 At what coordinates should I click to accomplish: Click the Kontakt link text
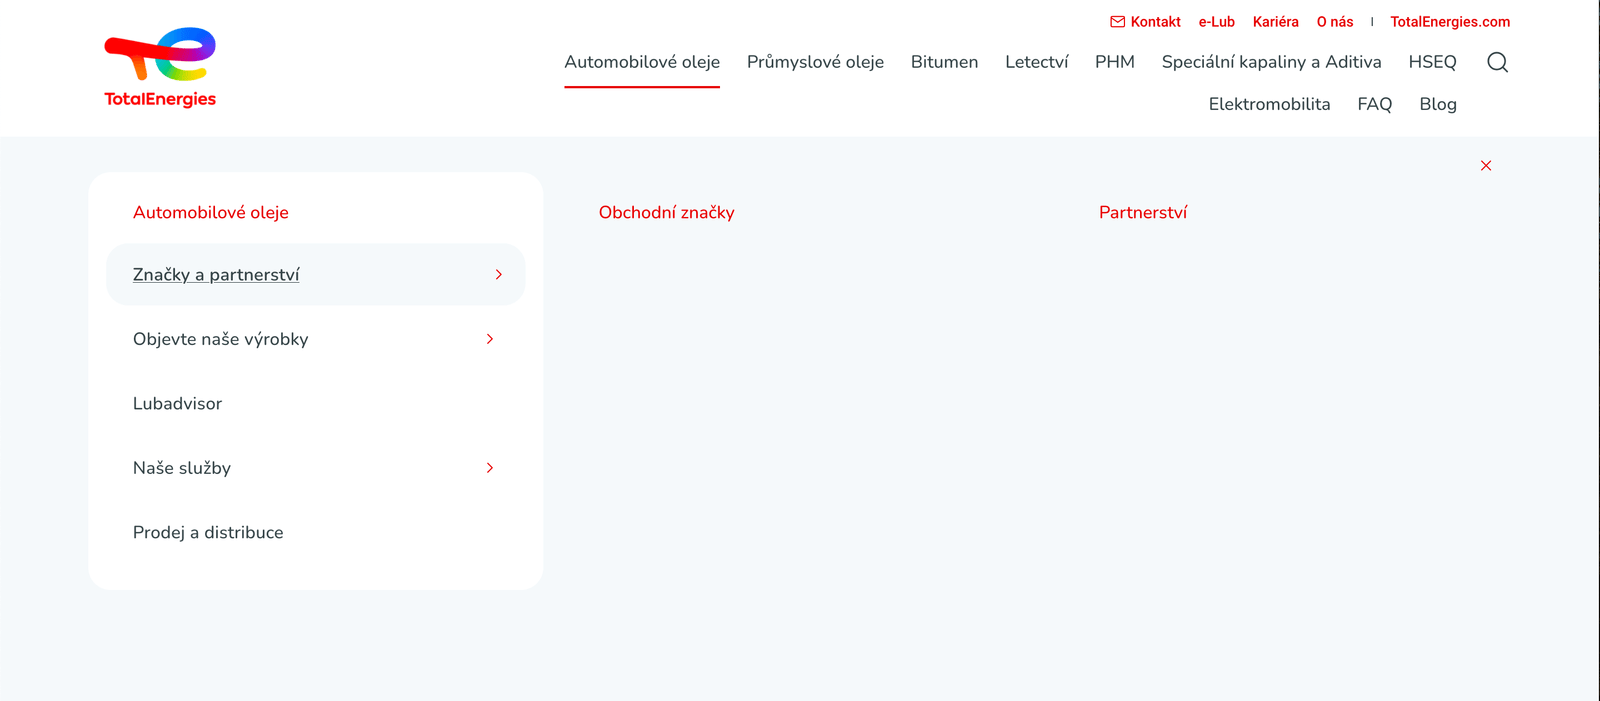pos(1155,22)
